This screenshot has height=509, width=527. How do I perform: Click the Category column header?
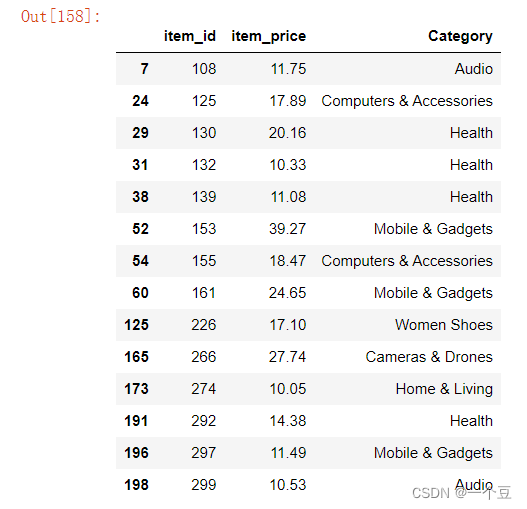click(x=460, y=36)
